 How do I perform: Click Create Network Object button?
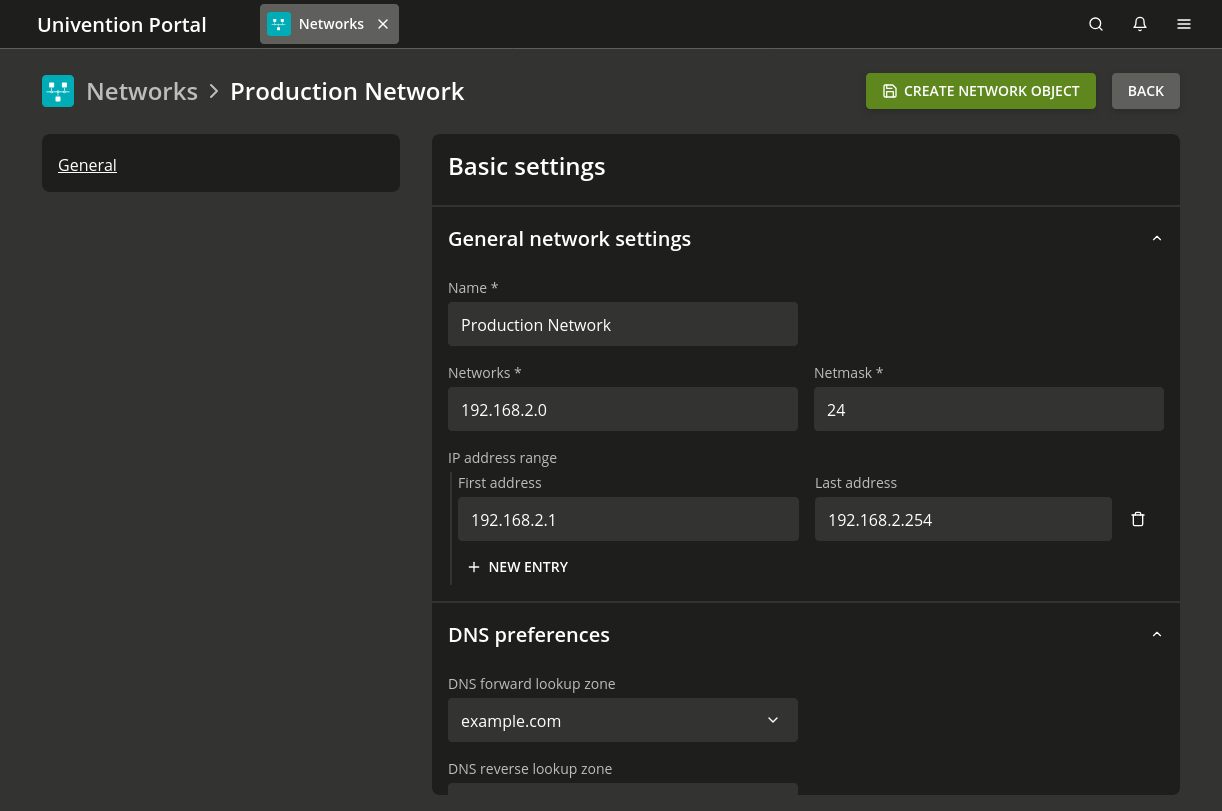(x=980, y=91)
